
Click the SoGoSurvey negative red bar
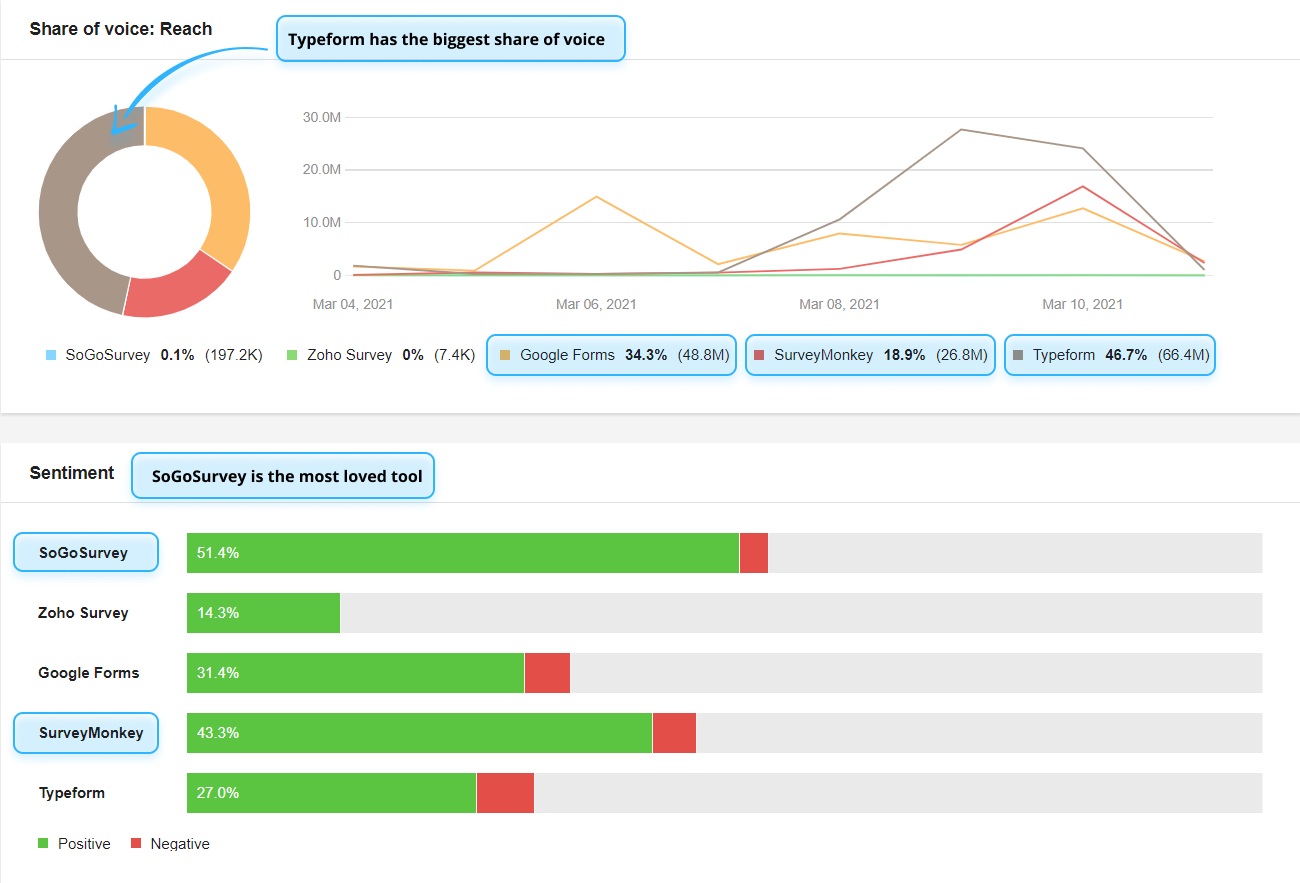[754, 553]
